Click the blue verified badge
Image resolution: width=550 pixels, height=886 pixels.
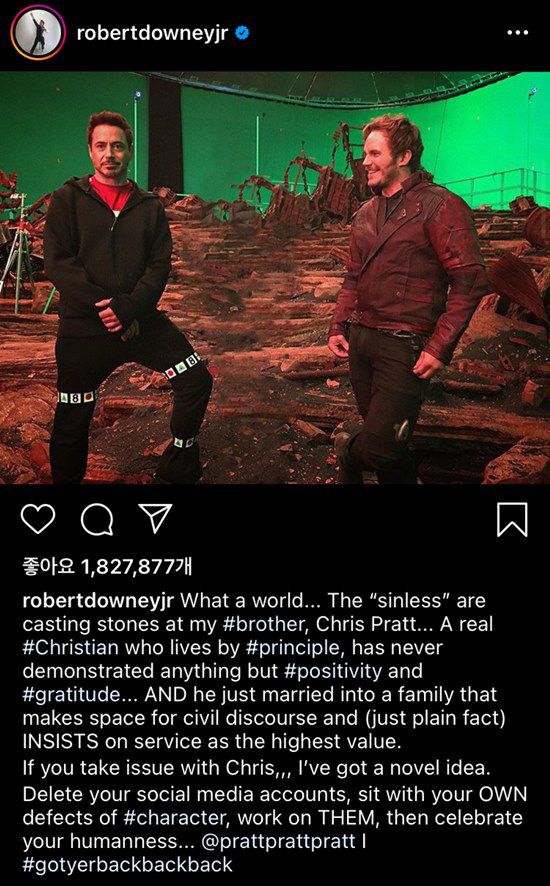[x=242, y=33]
